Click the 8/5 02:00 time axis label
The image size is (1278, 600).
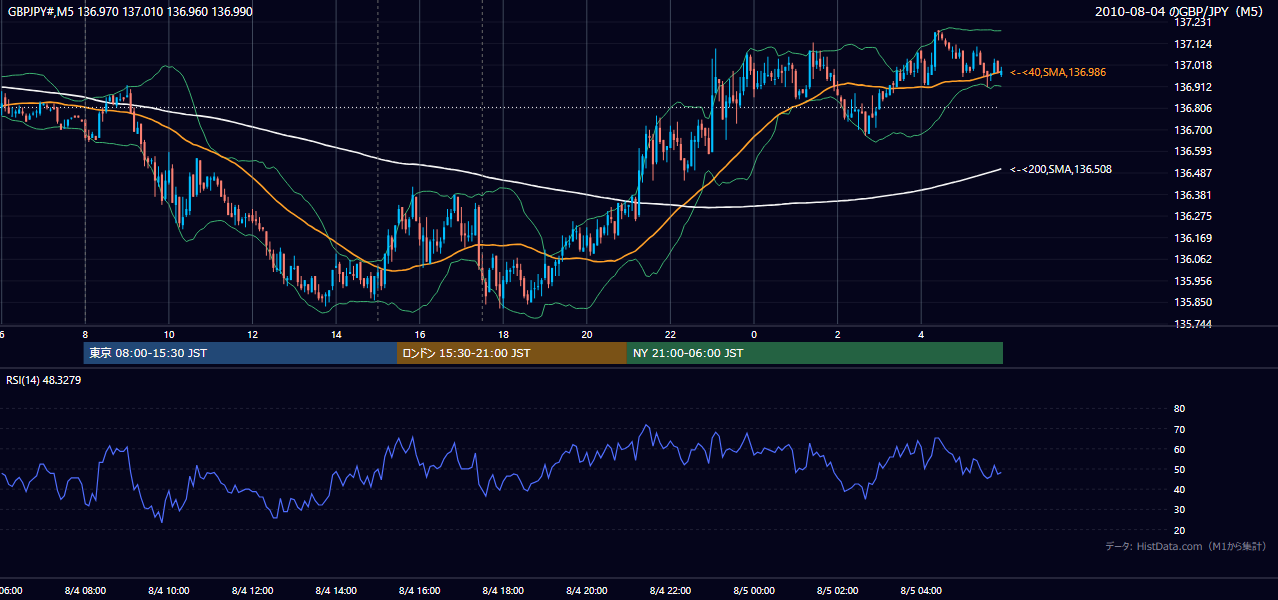coord(838,590)
